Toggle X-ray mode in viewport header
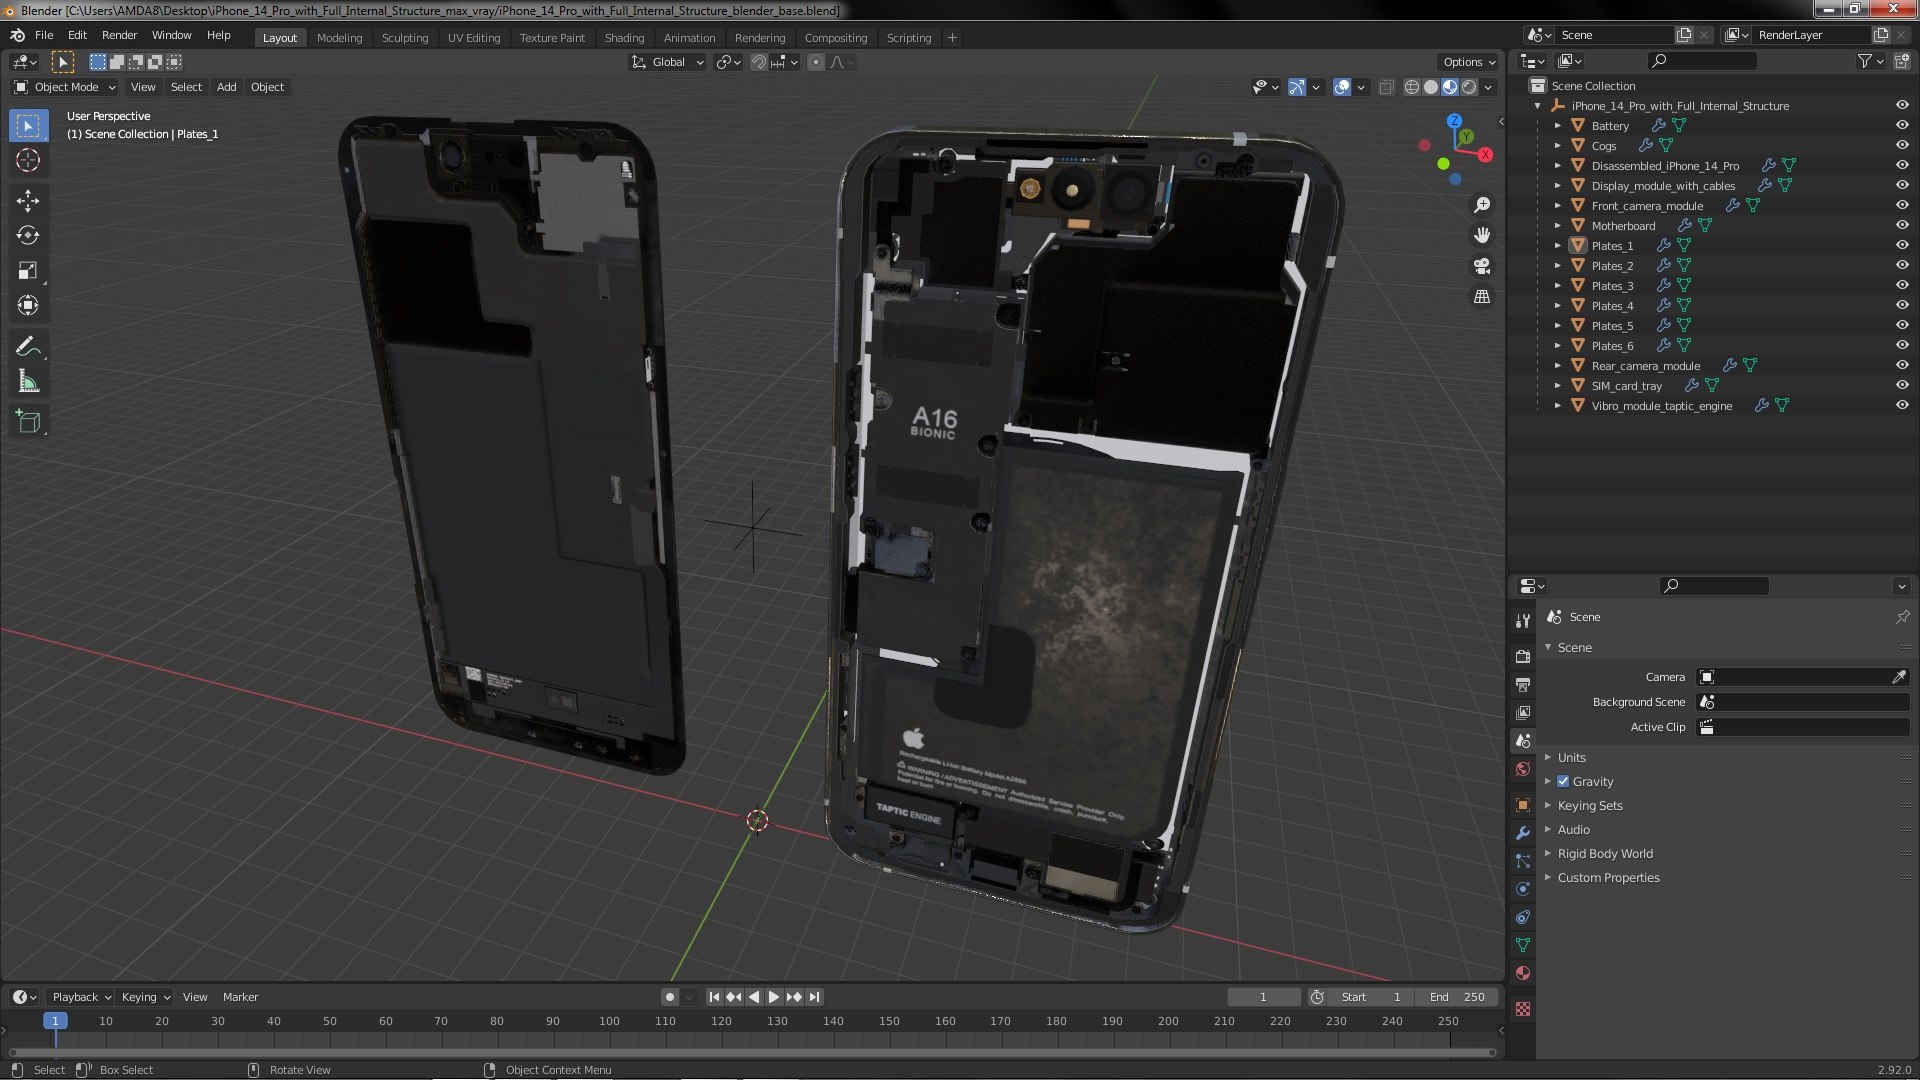 coord(1386,88)
